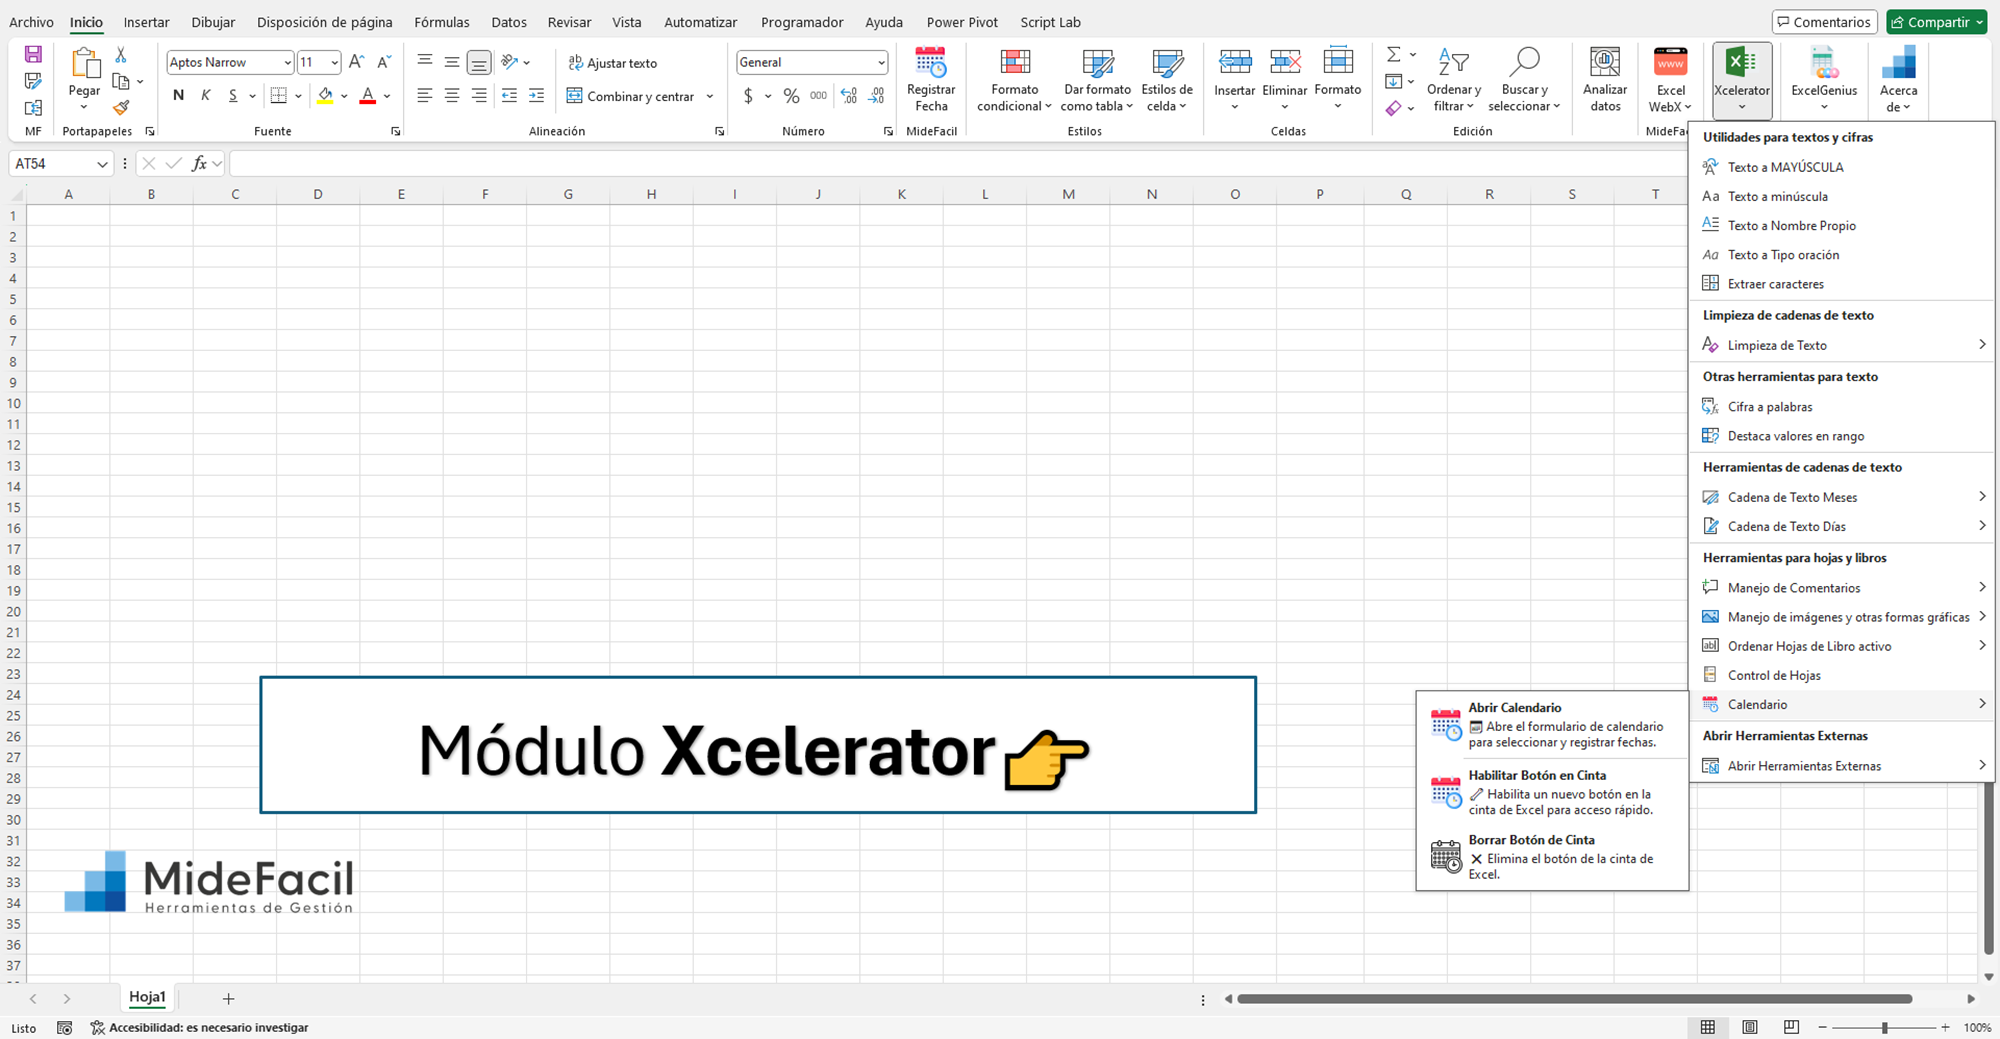The height and width of the screenshot is (1039, 2000).
Task: Click Abrir Calendario submenu option
Action: click(x=1552, y=725)
